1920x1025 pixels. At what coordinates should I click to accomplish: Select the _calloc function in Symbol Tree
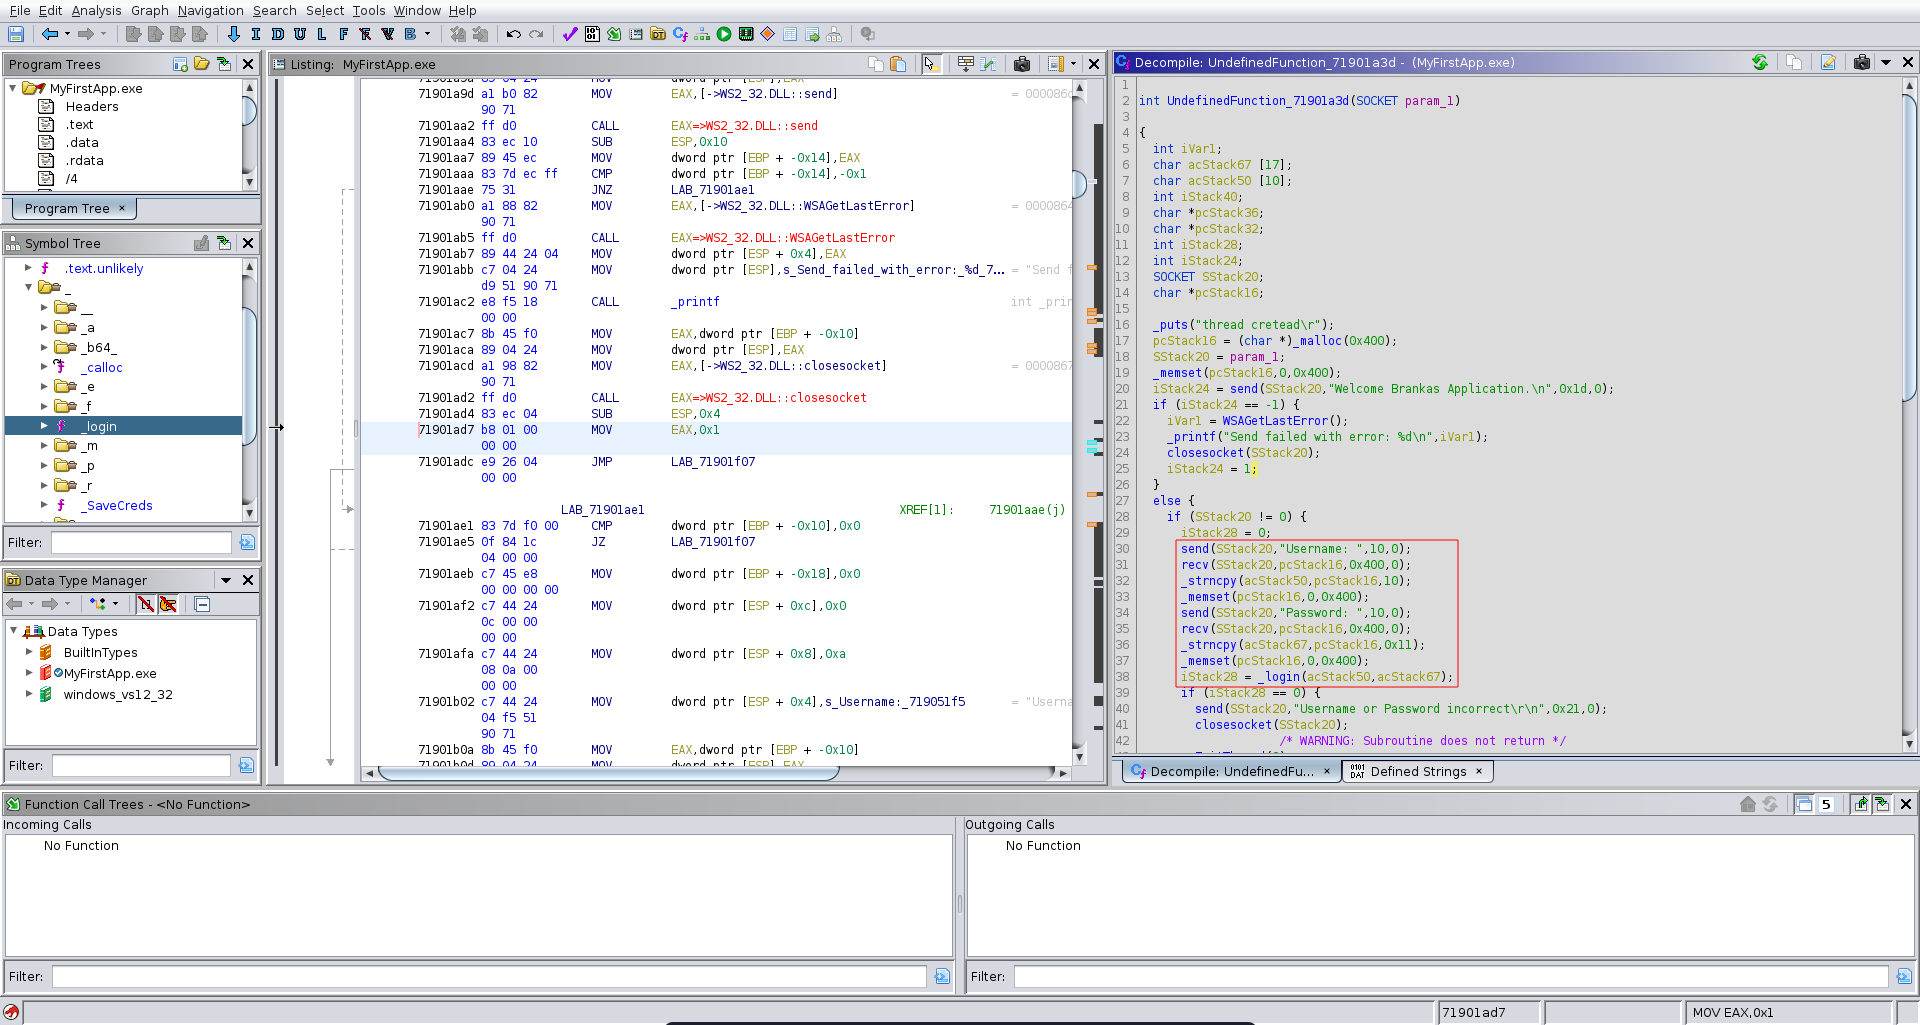102,367
